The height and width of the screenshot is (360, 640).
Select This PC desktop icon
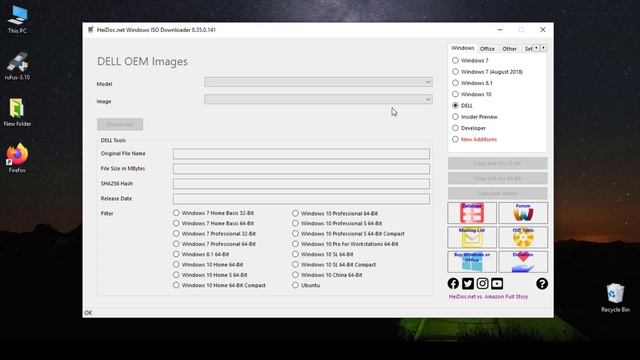coord(17,19)
